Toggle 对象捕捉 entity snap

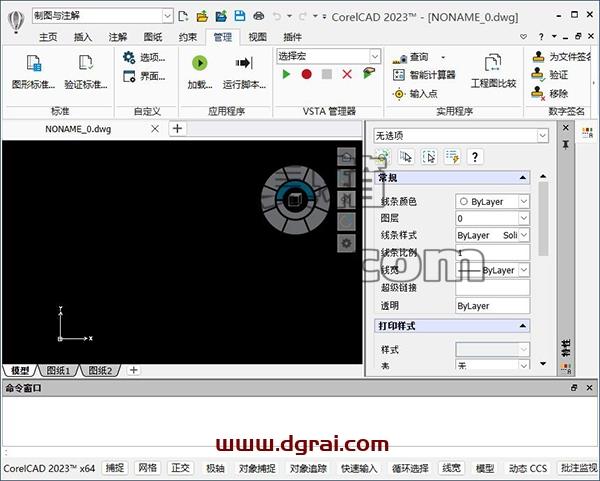click(x=257, y=468)
